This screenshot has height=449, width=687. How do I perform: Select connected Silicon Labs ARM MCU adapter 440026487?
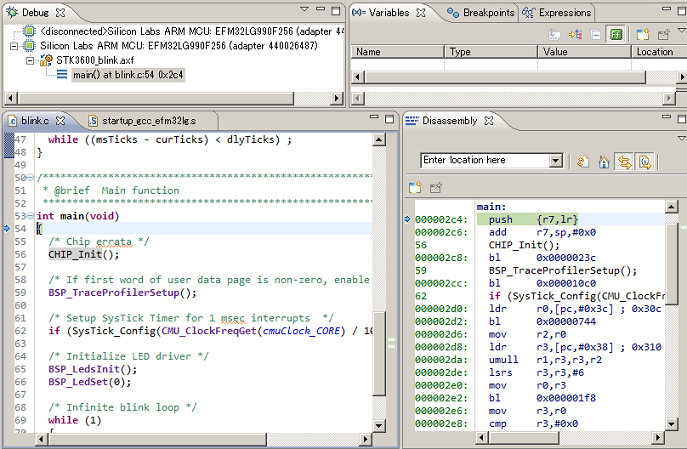click(170, 46)
